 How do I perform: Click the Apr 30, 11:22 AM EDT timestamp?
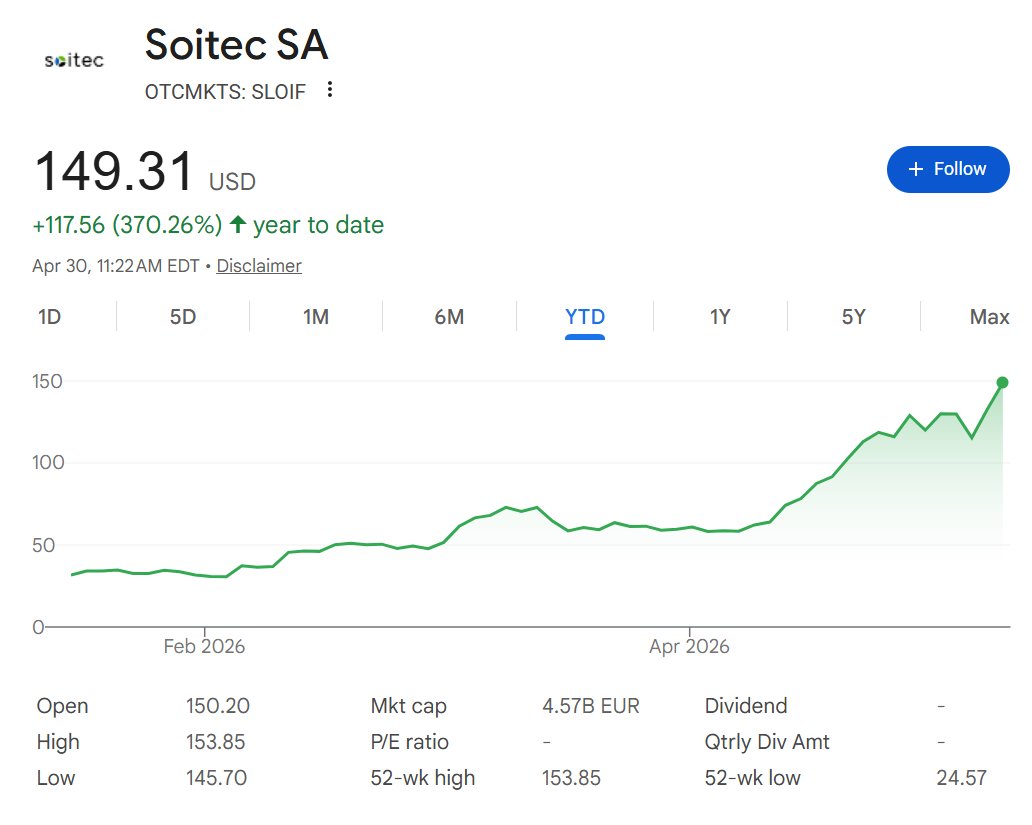116,266
